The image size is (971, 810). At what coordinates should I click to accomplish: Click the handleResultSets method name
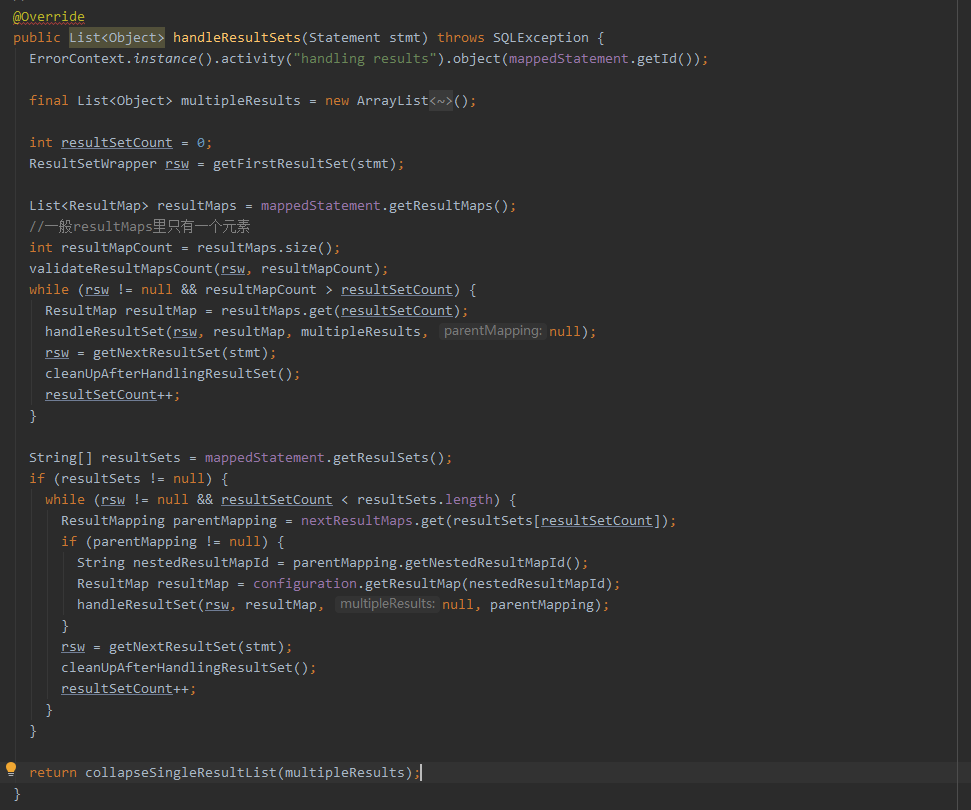[237, 38]
